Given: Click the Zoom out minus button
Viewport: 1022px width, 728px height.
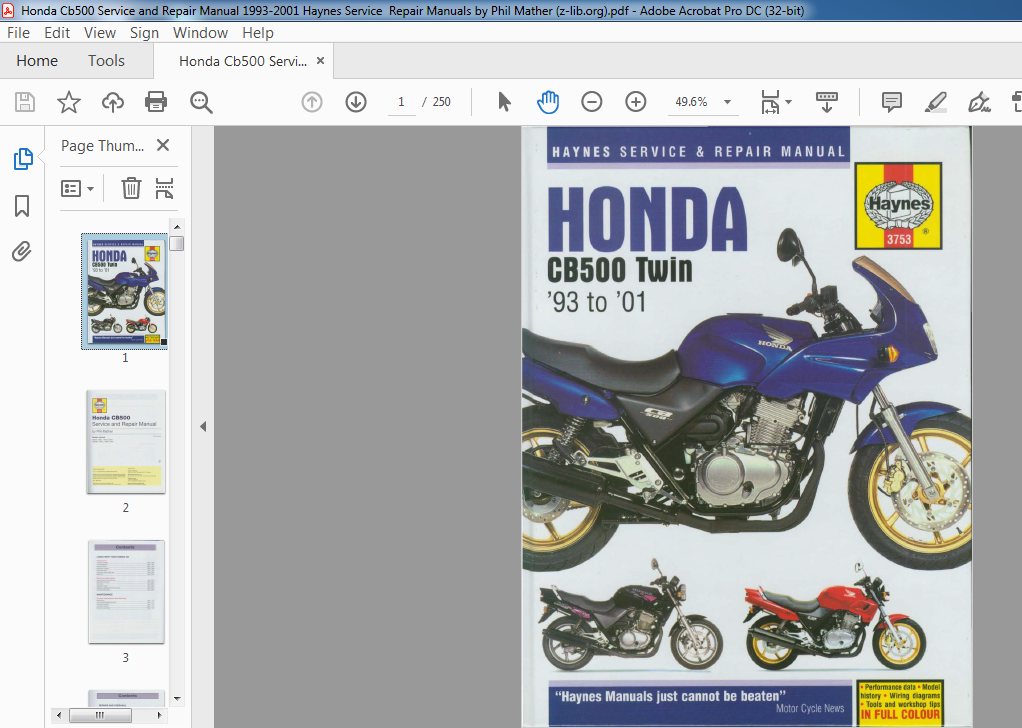Looking at the screenshot, I should tap(592, 102).
